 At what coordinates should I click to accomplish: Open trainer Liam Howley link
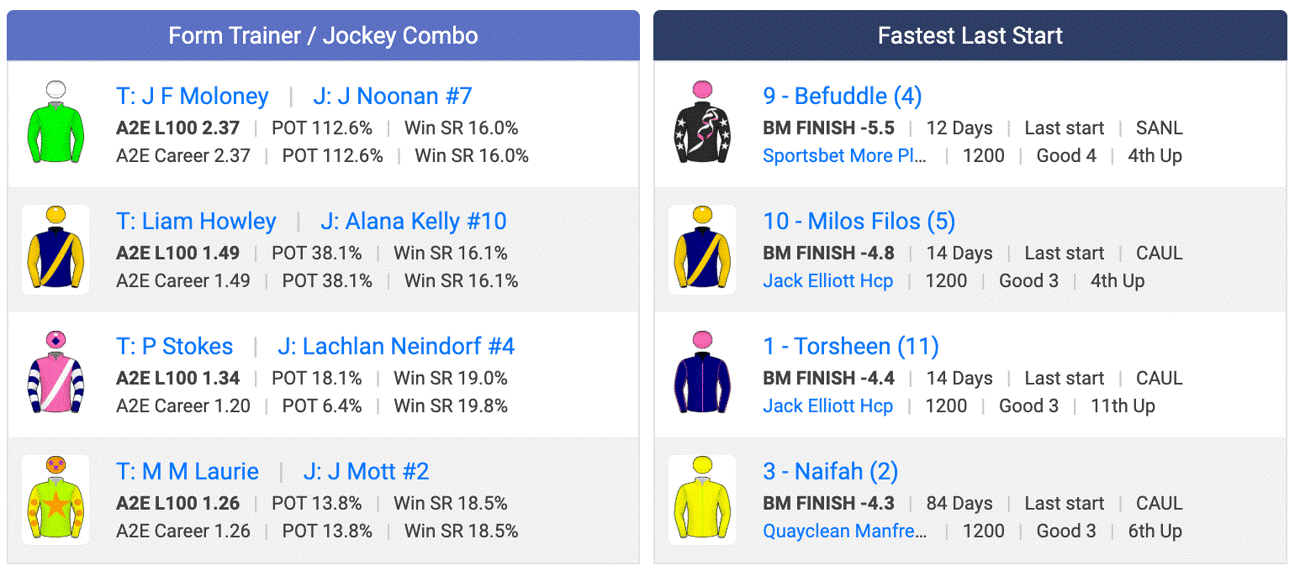point(196,221)
